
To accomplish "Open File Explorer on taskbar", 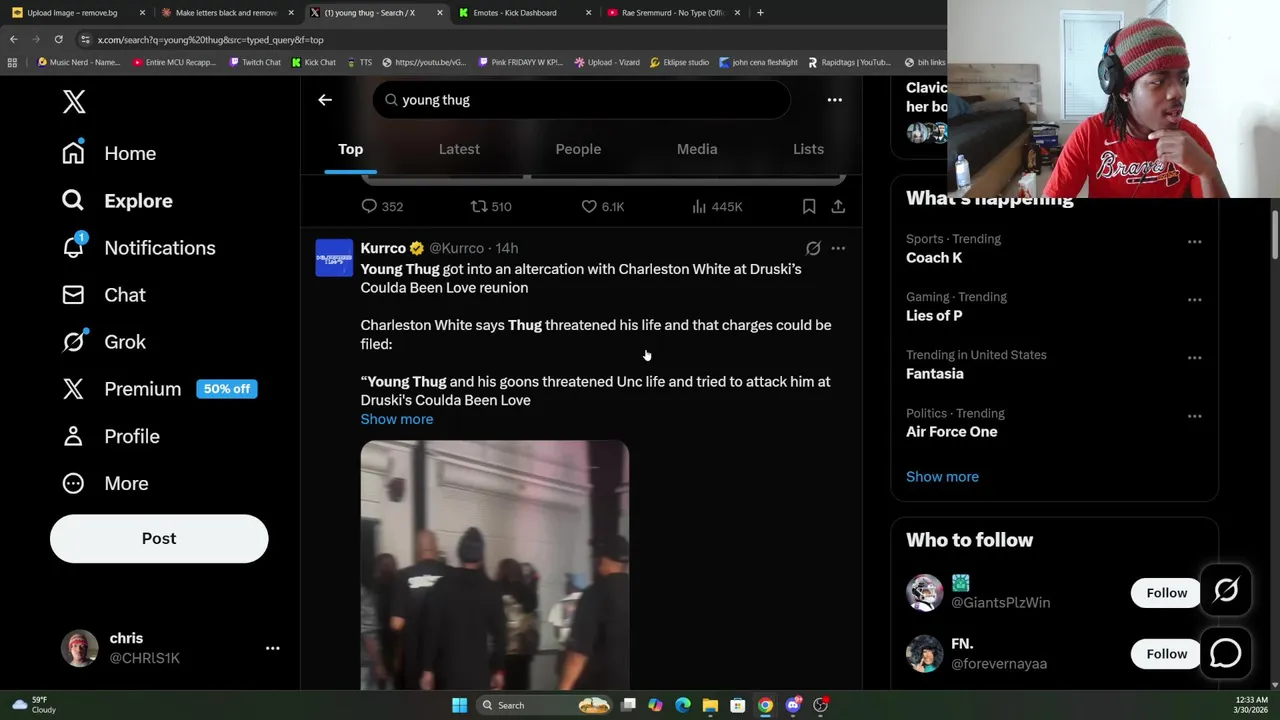I will click(710, 705).
